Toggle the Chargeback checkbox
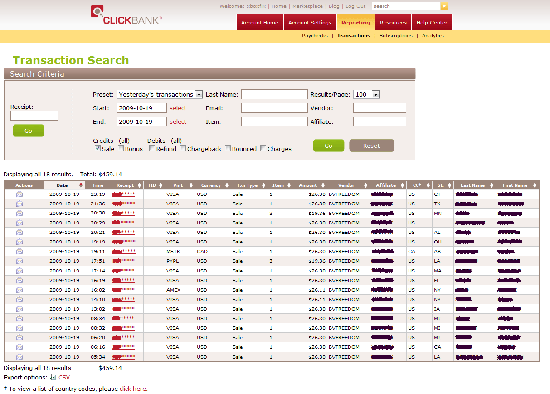This screenshot has width=550, height=394. tap(183, 148)
